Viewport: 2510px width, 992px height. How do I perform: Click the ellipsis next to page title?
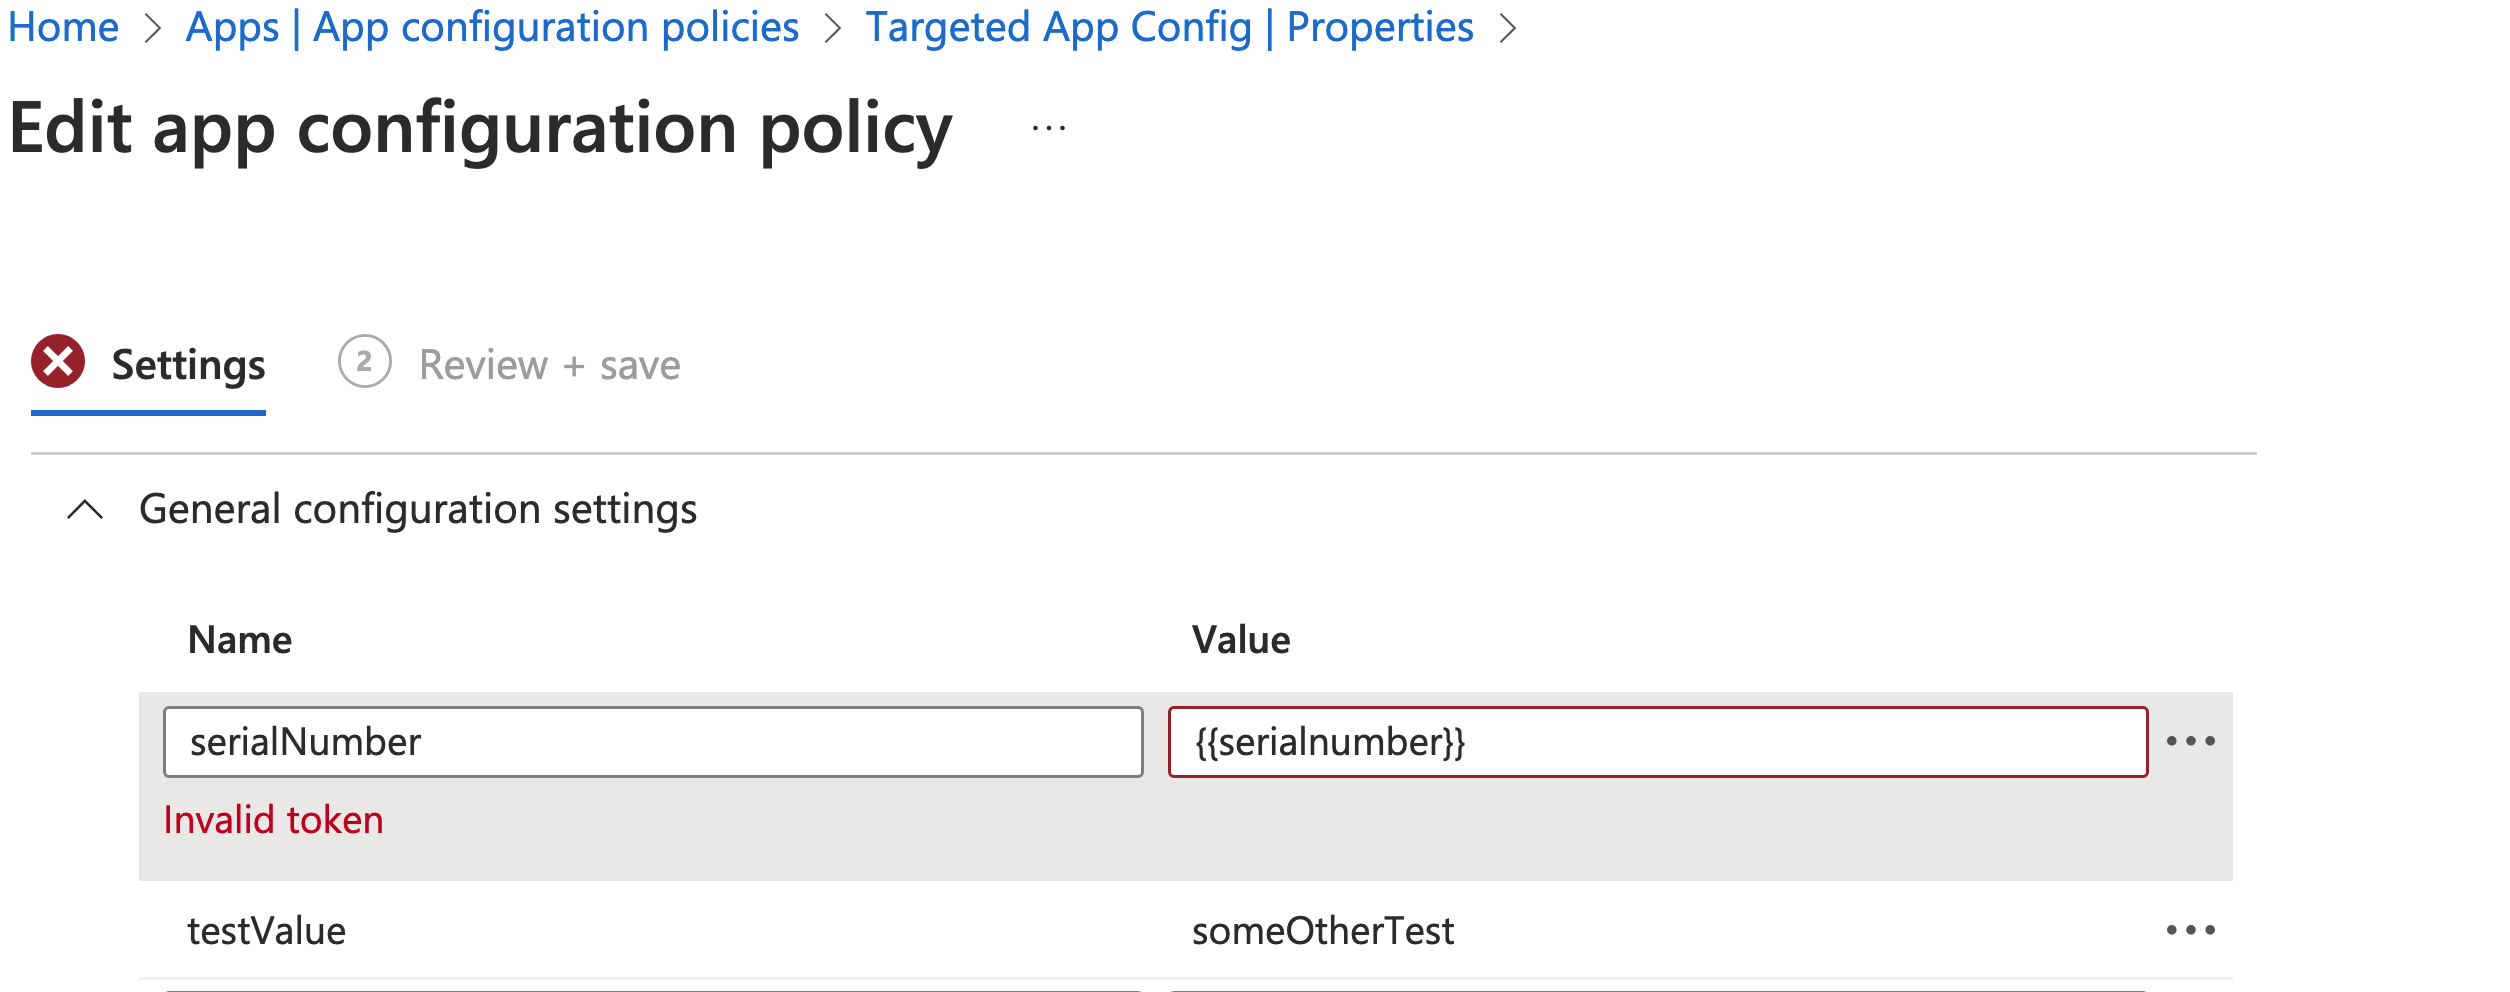coord(1046,128)
